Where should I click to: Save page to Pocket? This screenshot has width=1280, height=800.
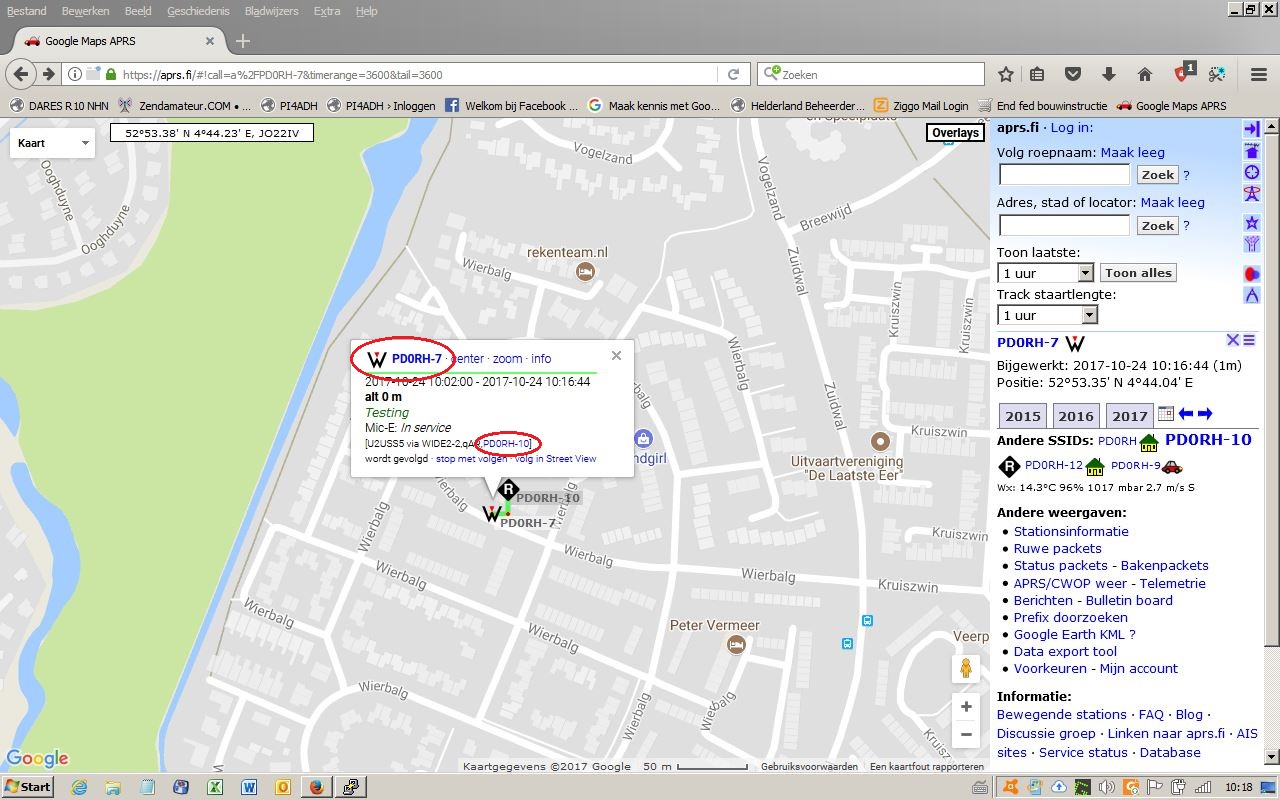[x=1072, y=74]
